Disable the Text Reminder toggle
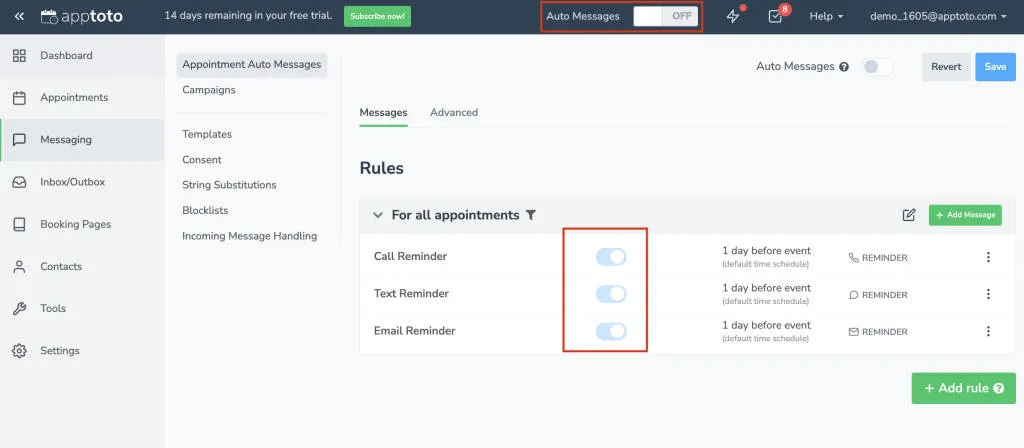1024x448 pixels. (611, 294)
